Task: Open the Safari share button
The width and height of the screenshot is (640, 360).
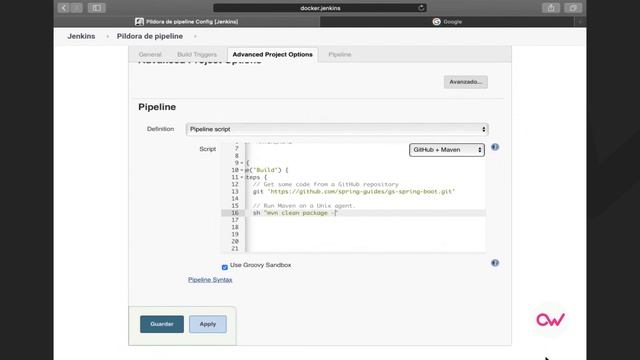Action: tap(551, 8)
